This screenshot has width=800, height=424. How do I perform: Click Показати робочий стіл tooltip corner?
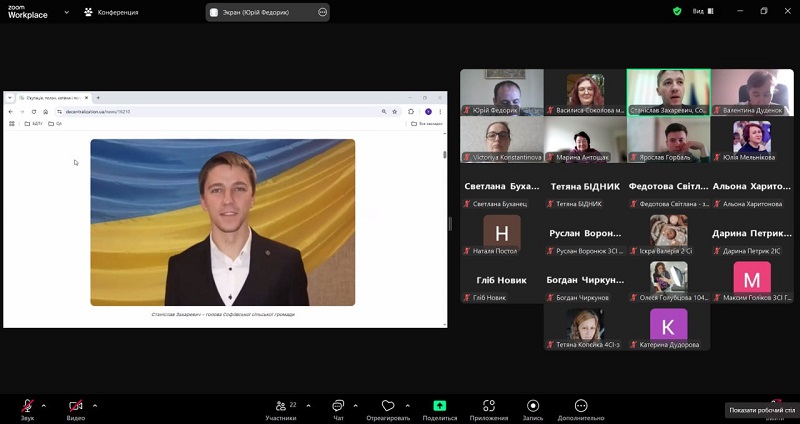tap(762, 410)
